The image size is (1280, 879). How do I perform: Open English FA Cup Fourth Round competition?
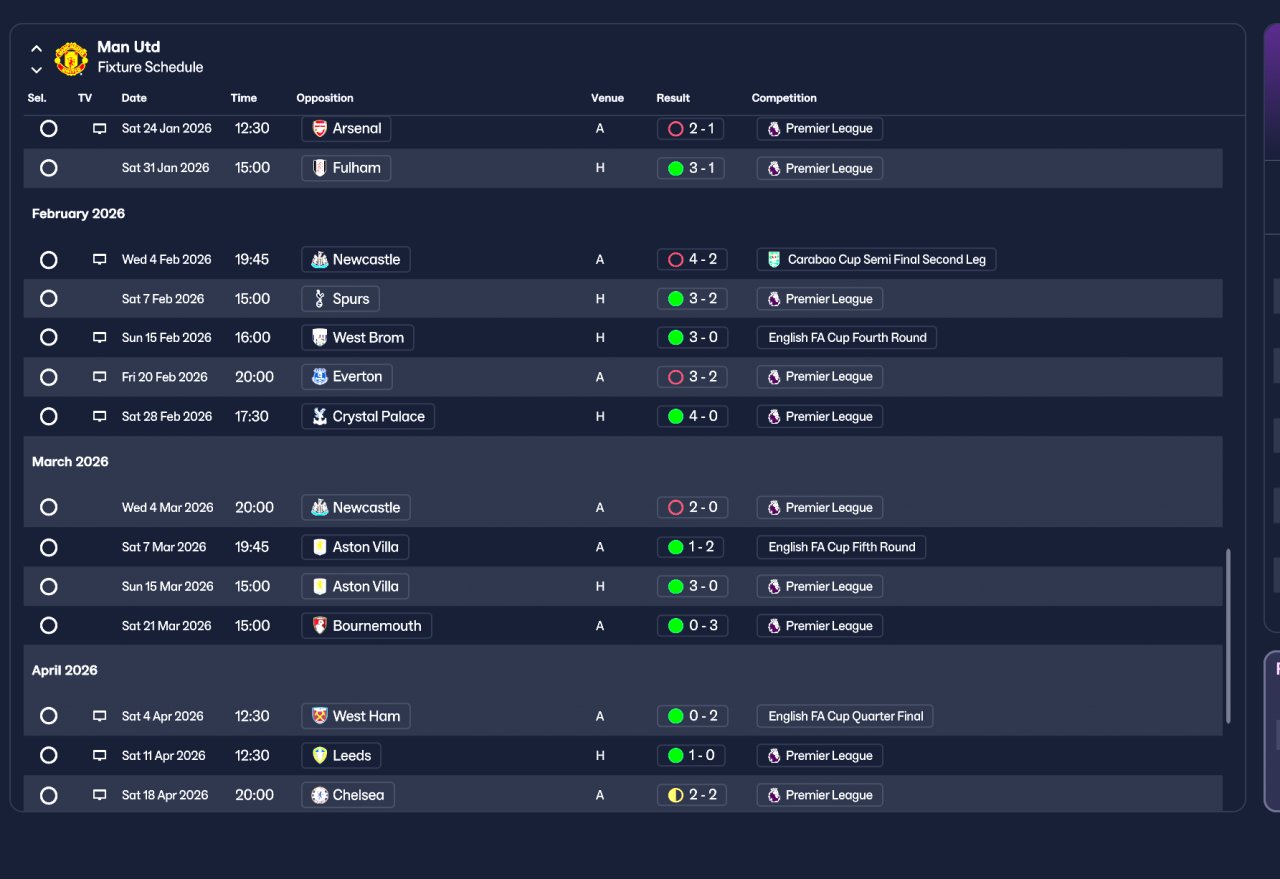click(846, 338)
